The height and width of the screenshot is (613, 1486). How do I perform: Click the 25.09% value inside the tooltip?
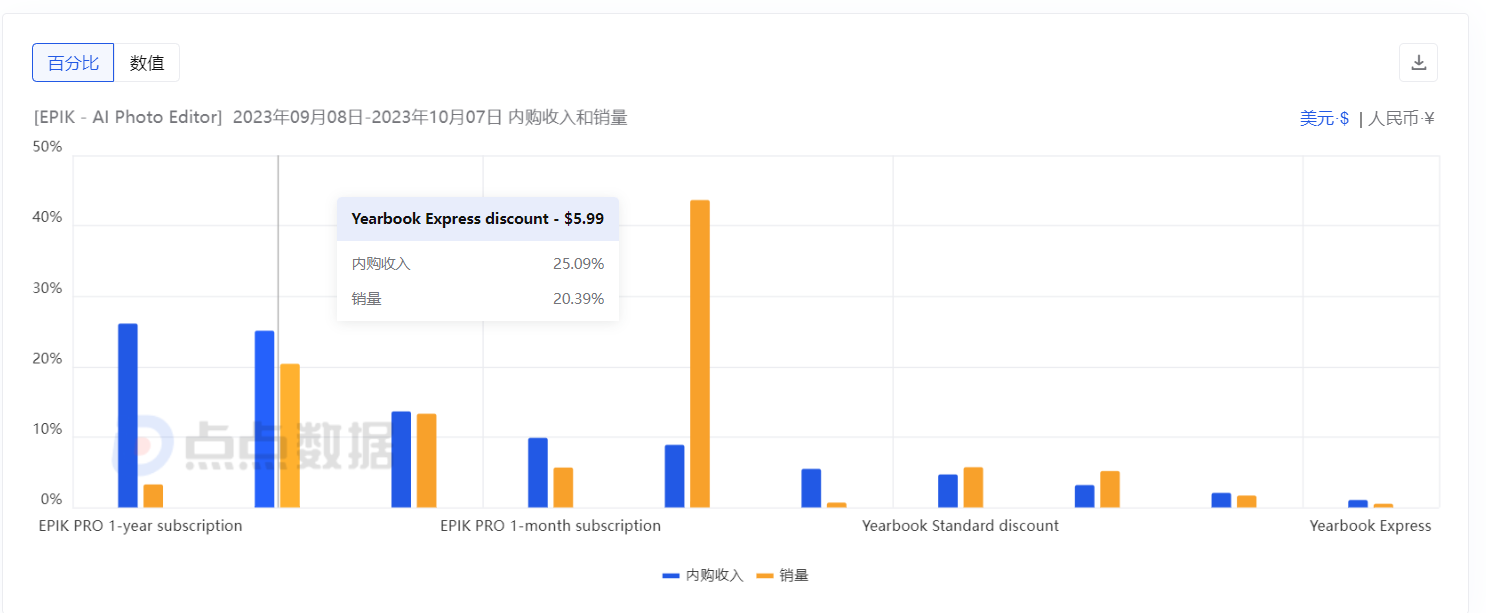point(580,263)
